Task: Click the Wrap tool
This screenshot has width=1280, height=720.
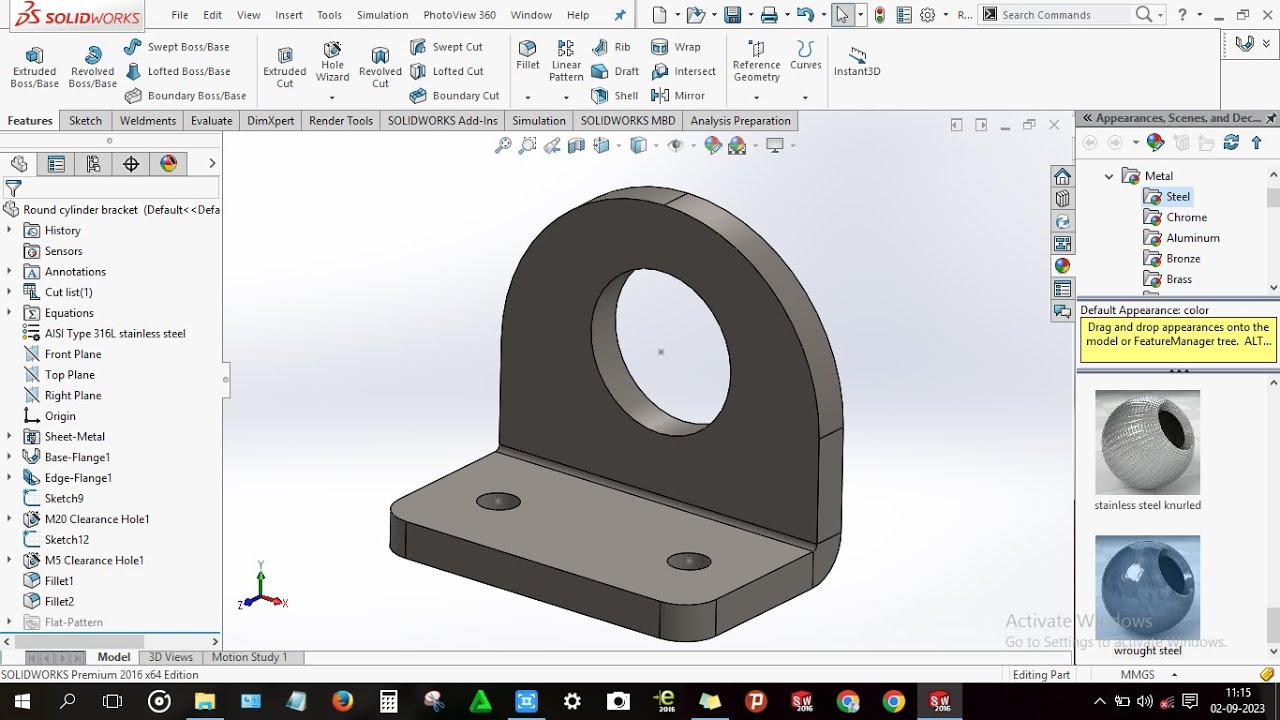Action: [x=676, y=47]
